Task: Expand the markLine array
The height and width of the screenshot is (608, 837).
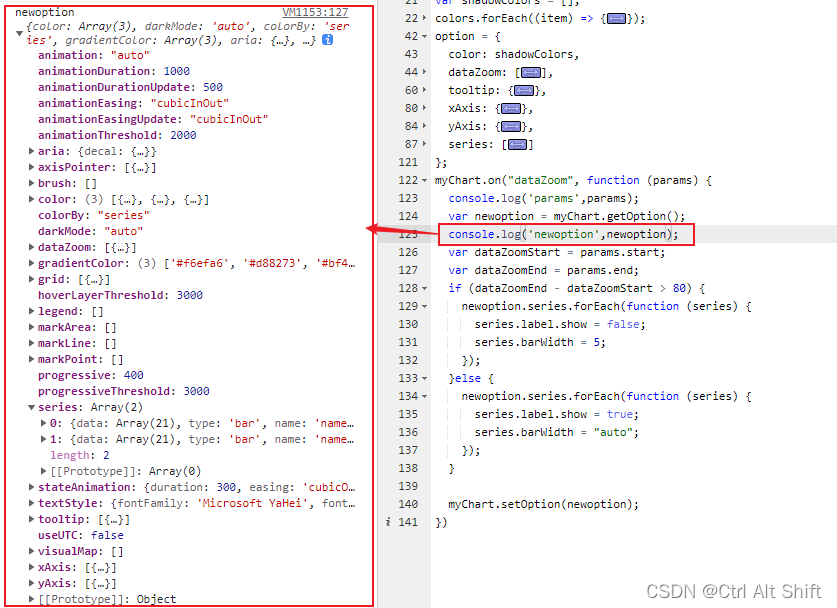Action: click(x=31, y=343)
